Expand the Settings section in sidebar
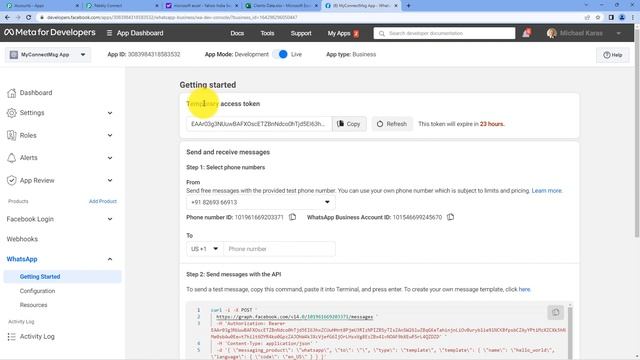 click(110, 113)
